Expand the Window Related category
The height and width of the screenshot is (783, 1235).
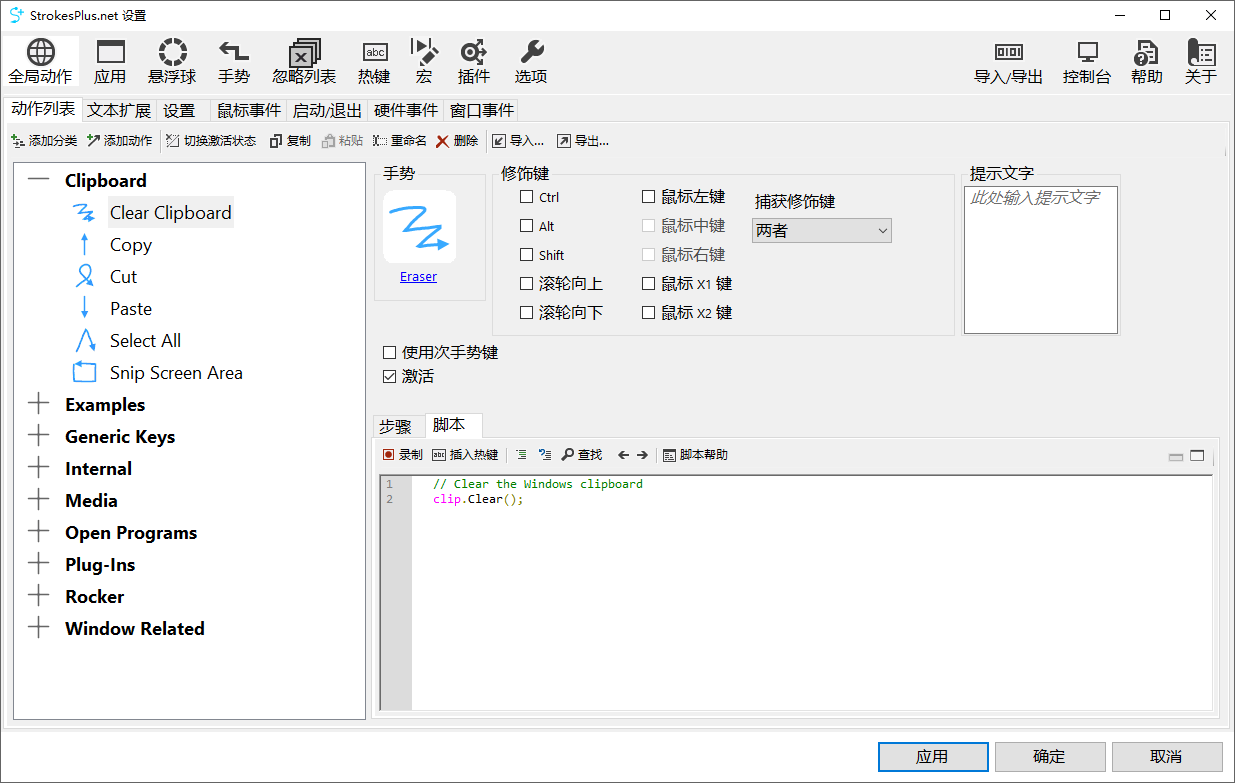(38, 628)
